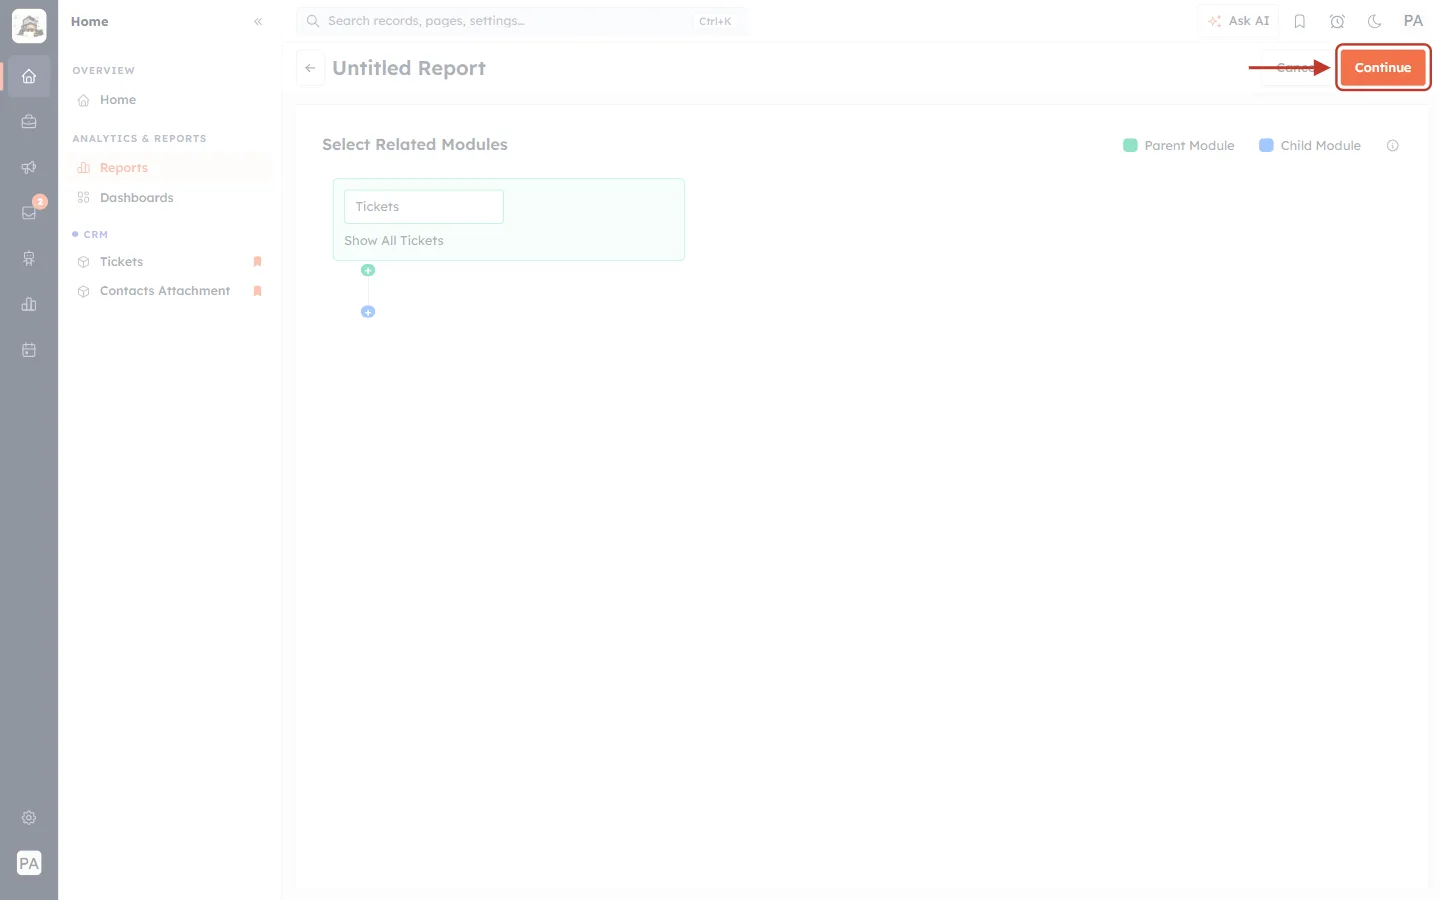The height and width of the screenshot is (900, 1440).
Task: Open the PA profile menu at top right
Action: pos(1413,21)
